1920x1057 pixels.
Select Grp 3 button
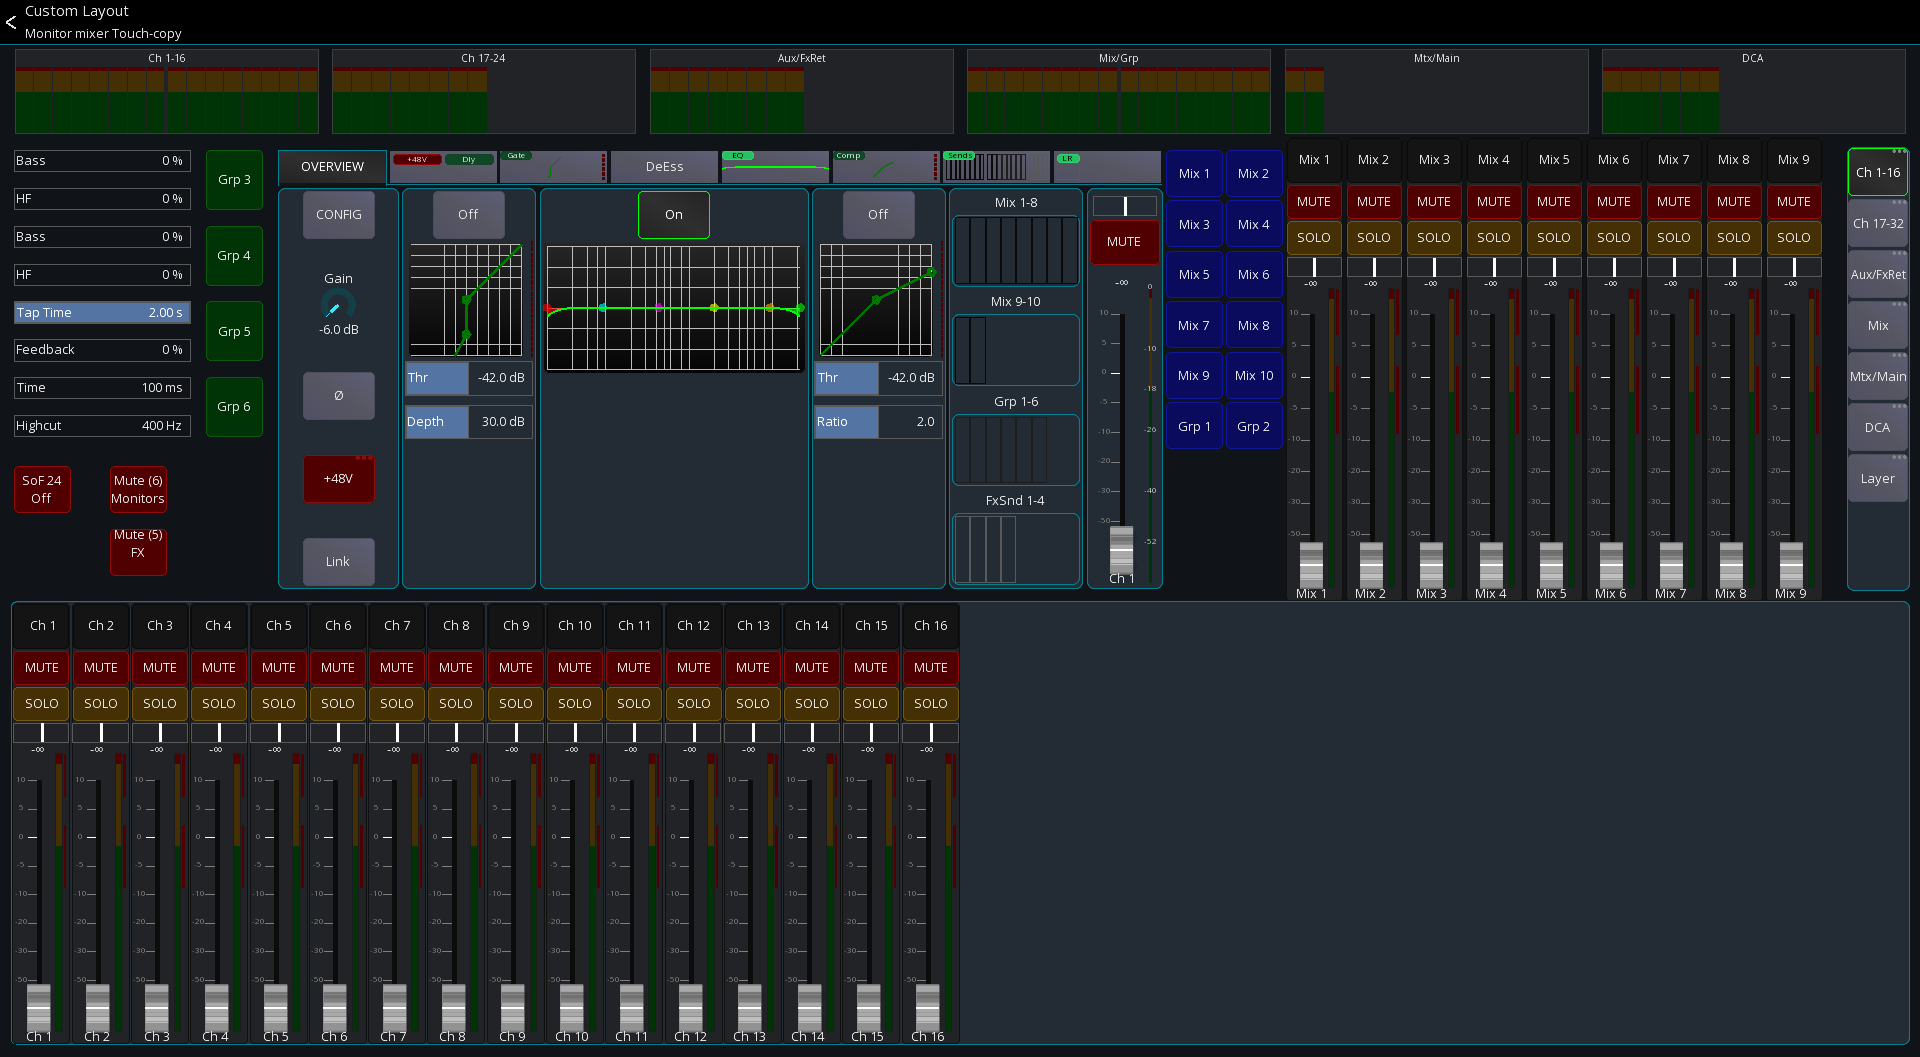pyautogui.click(x=234, y=180)
